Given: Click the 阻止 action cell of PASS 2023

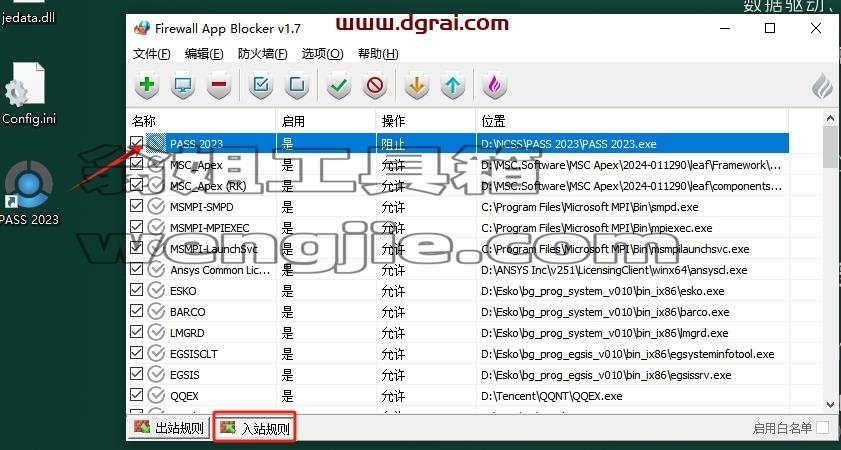Looking at the screenshot, I should point(393,144).
